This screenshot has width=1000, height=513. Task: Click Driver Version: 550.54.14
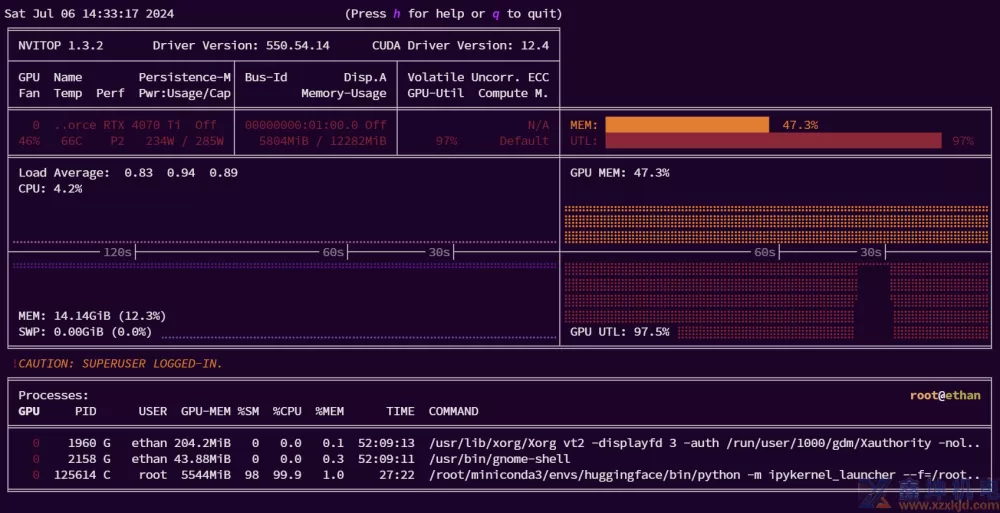point(241,45)
